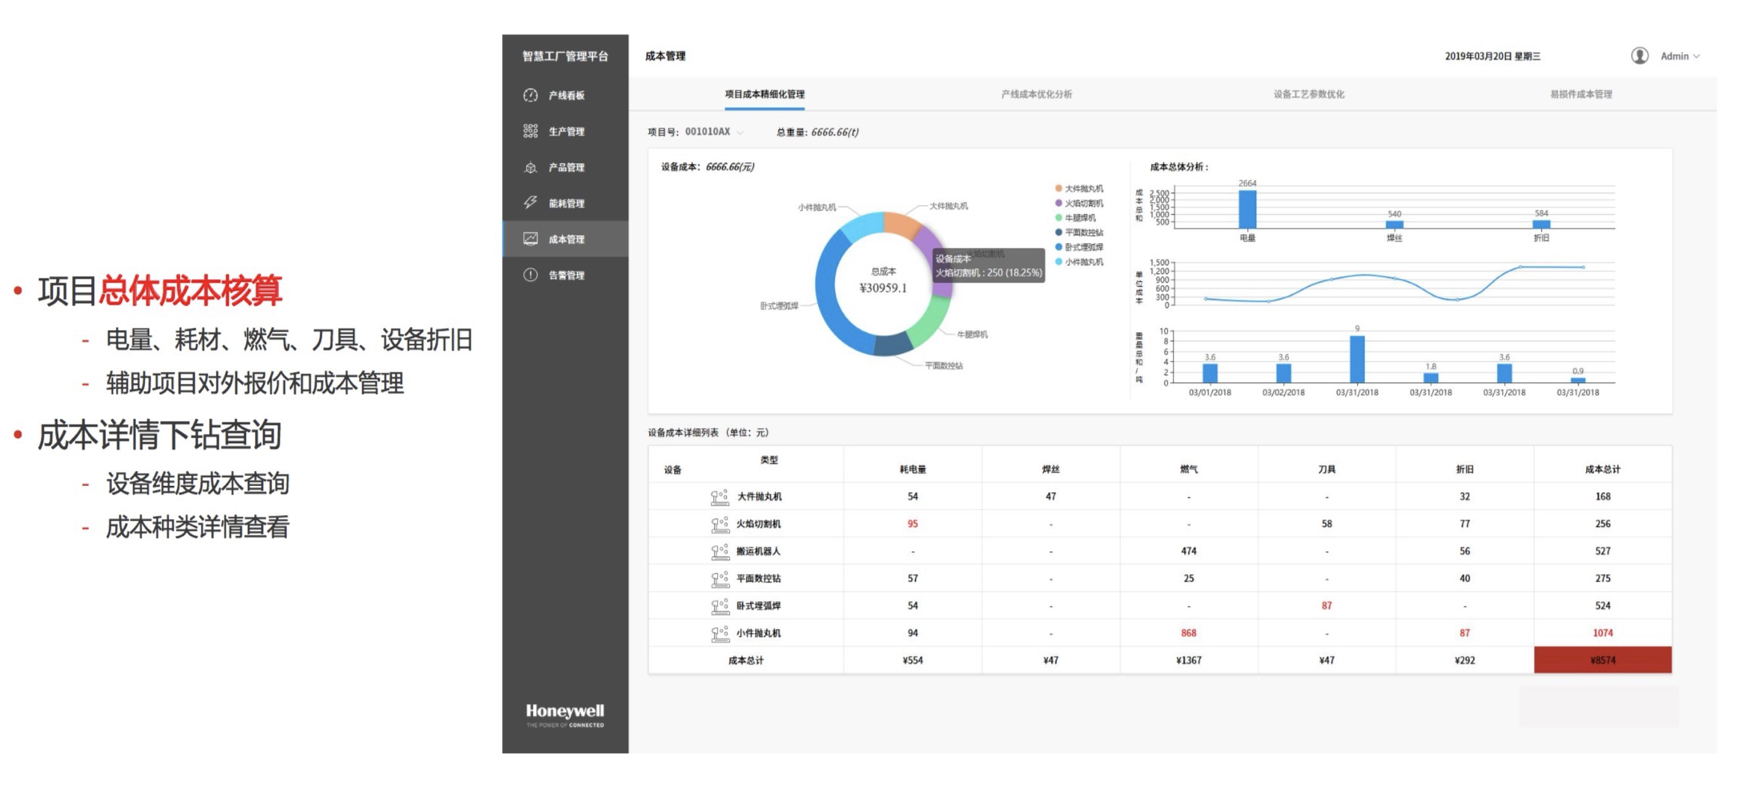
Task: Click the Honeywell logo in the sidebar
Action: coord(565,714)
